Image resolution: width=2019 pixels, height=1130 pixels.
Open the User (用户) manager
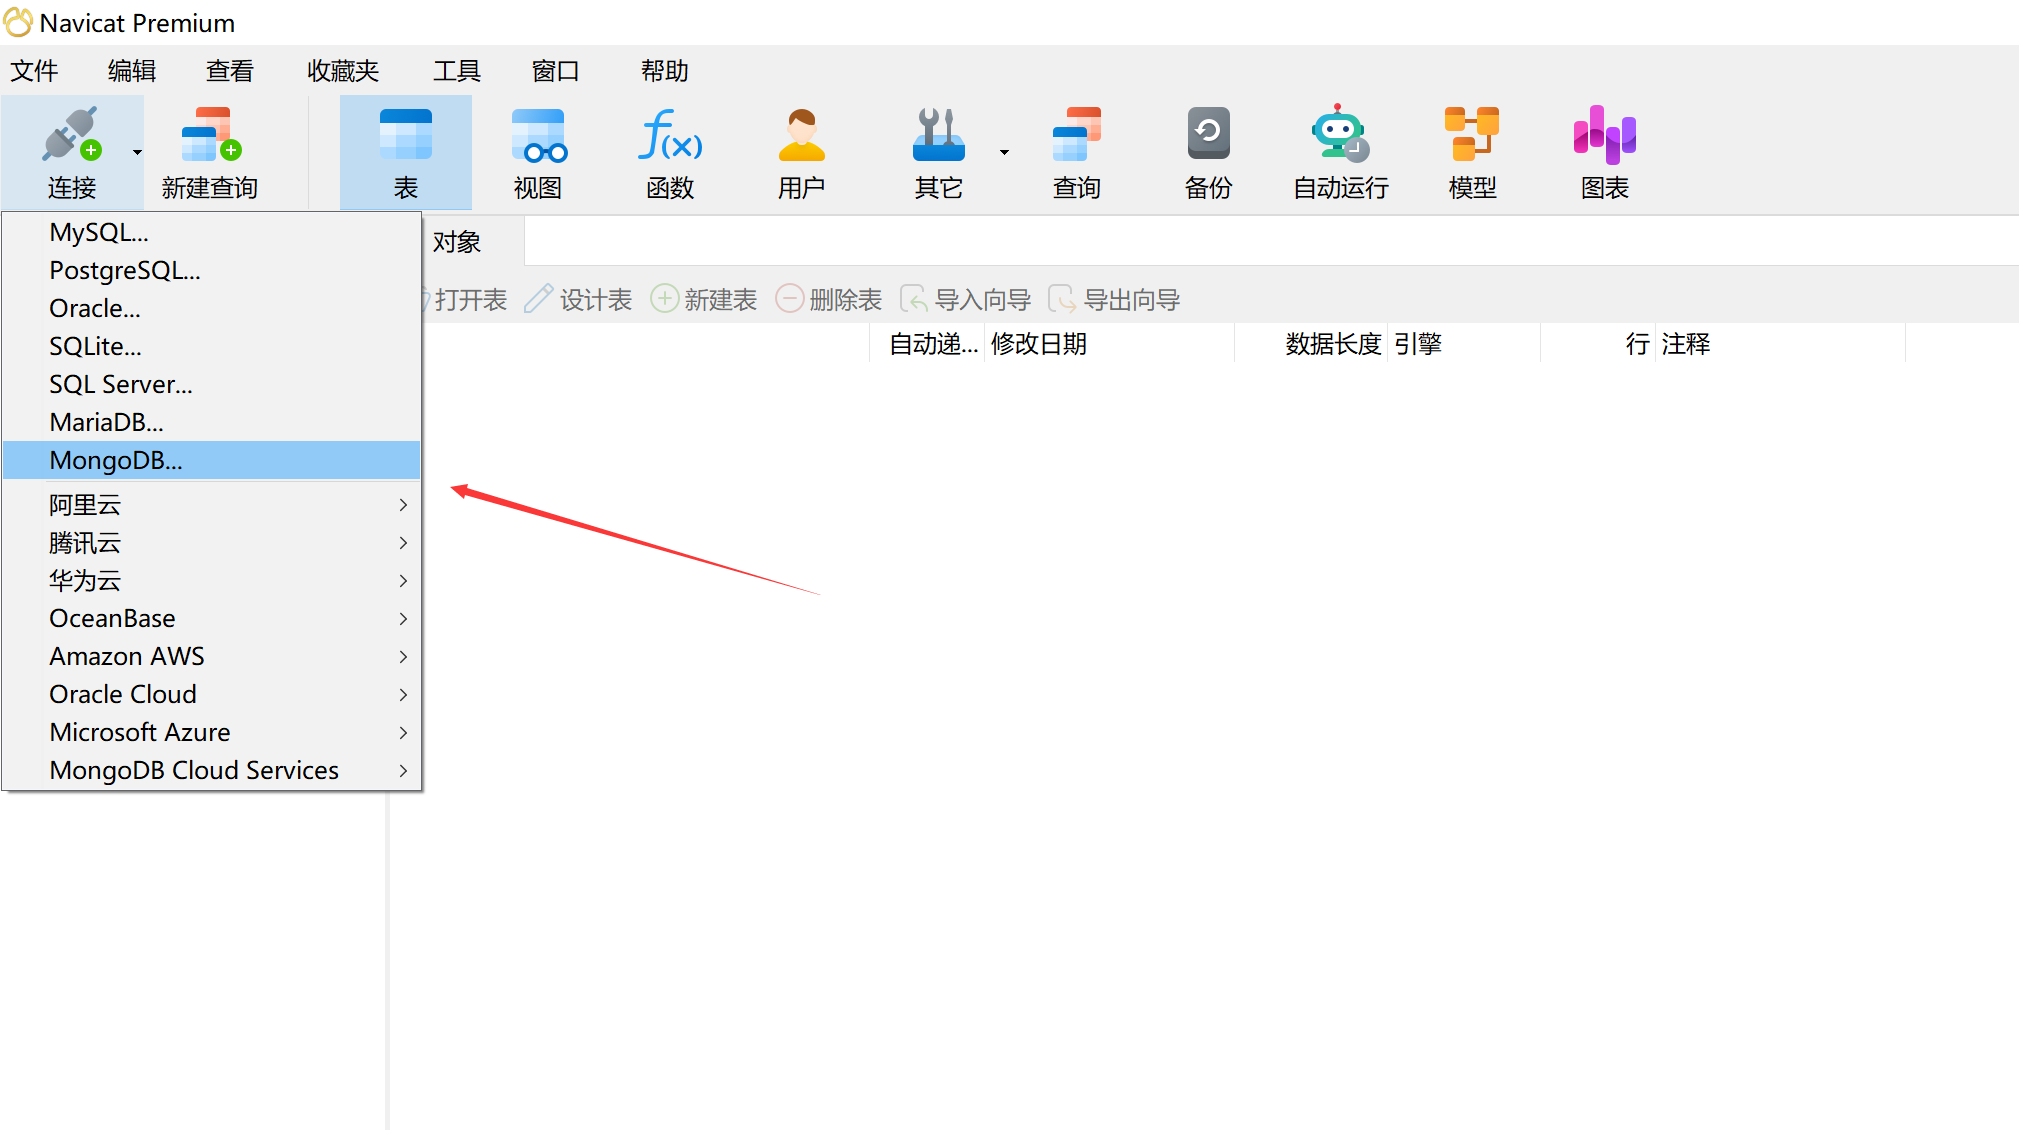[802, 135]
